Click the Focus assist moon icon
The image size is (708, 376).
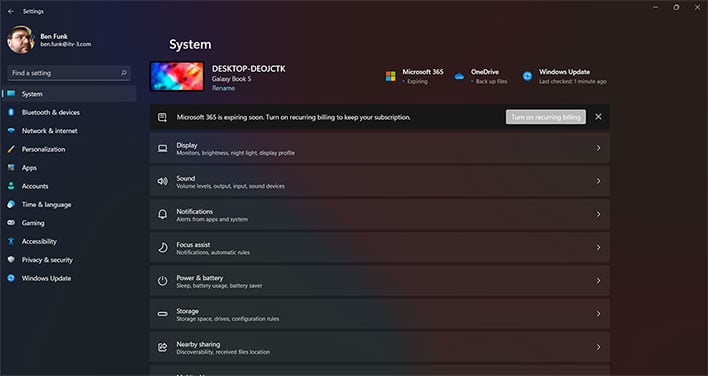coord(163,247)
